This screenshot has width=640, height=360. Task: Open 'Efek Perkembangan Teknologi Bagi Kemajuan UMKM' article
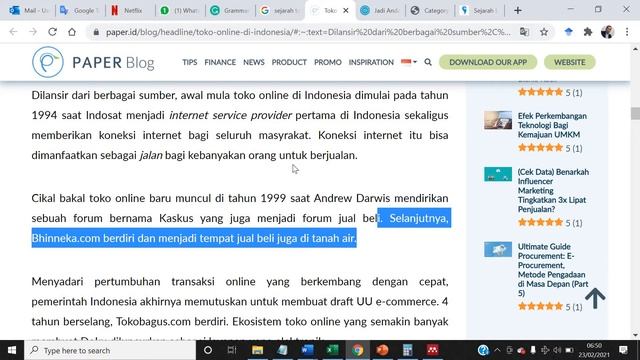pos(552,125)
